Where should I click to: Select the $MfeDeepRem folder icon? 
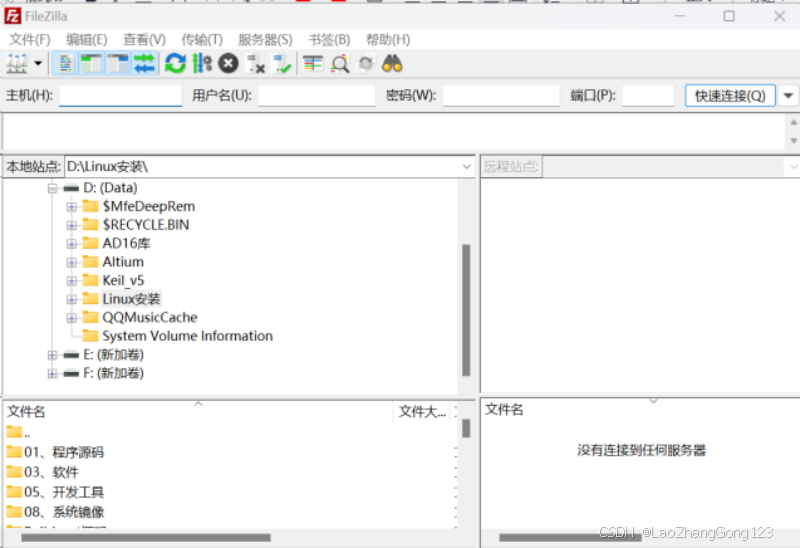pos(90,206)
